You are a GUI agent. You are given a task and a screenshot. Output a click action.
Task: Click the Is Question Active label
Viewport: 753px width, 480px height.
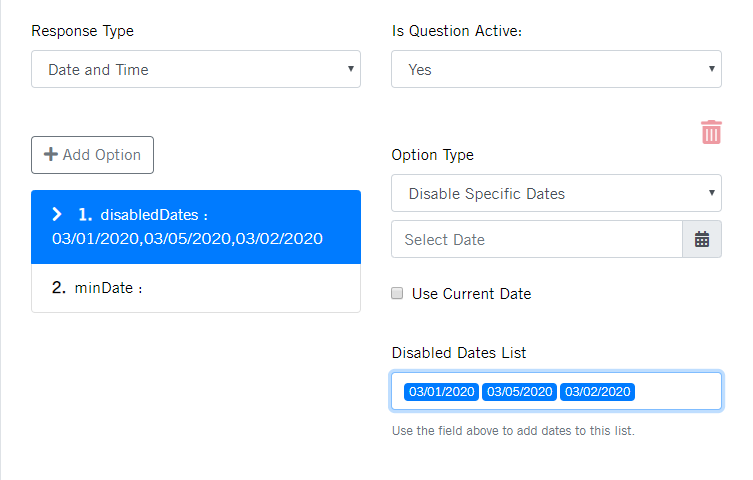[x=457, y=31]
